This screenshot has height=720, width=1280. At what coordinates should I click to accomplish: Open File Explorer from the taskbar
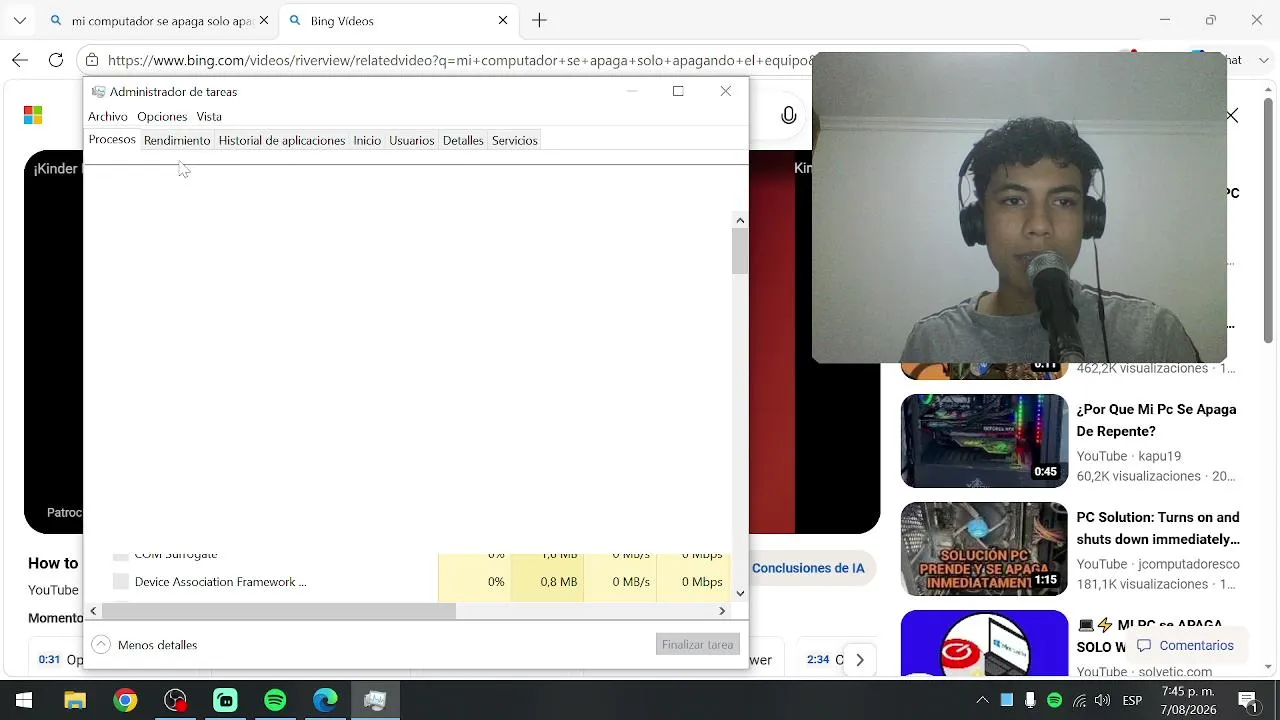(x=75, y=700)
